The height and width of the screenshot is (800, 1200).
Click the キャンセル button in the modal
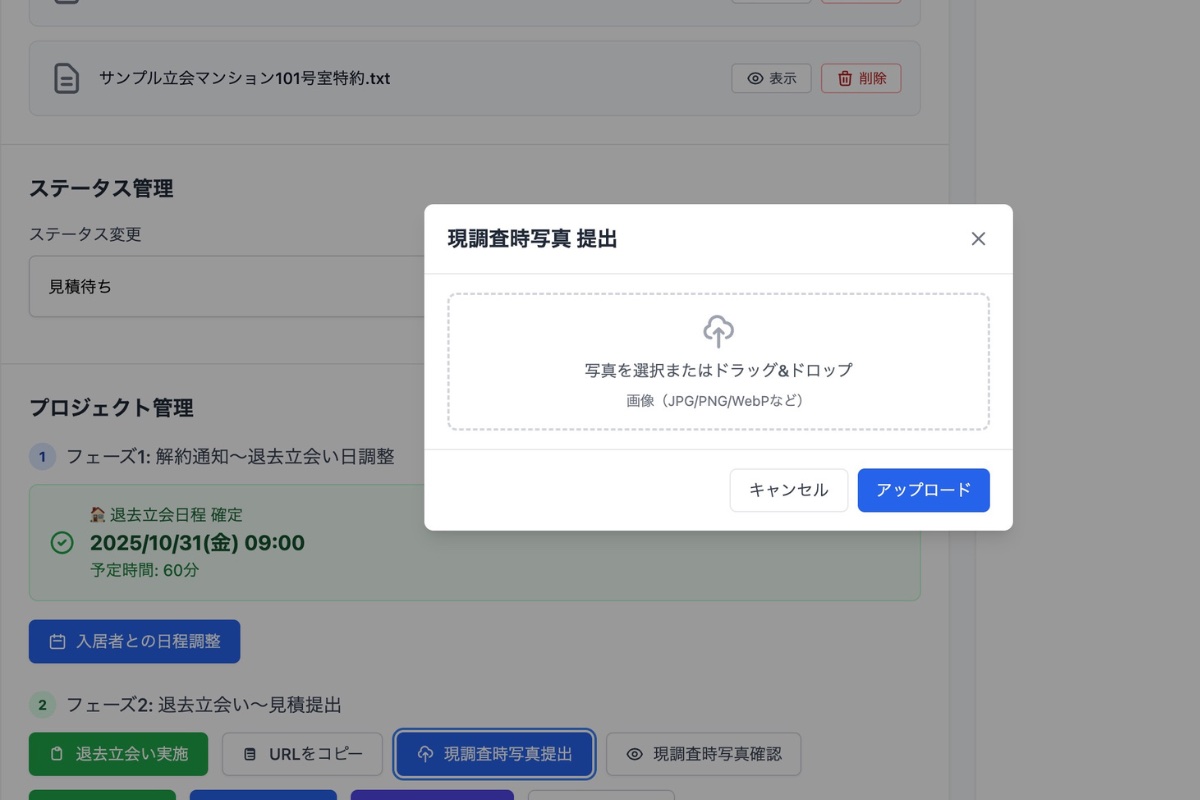click(788, 490)
